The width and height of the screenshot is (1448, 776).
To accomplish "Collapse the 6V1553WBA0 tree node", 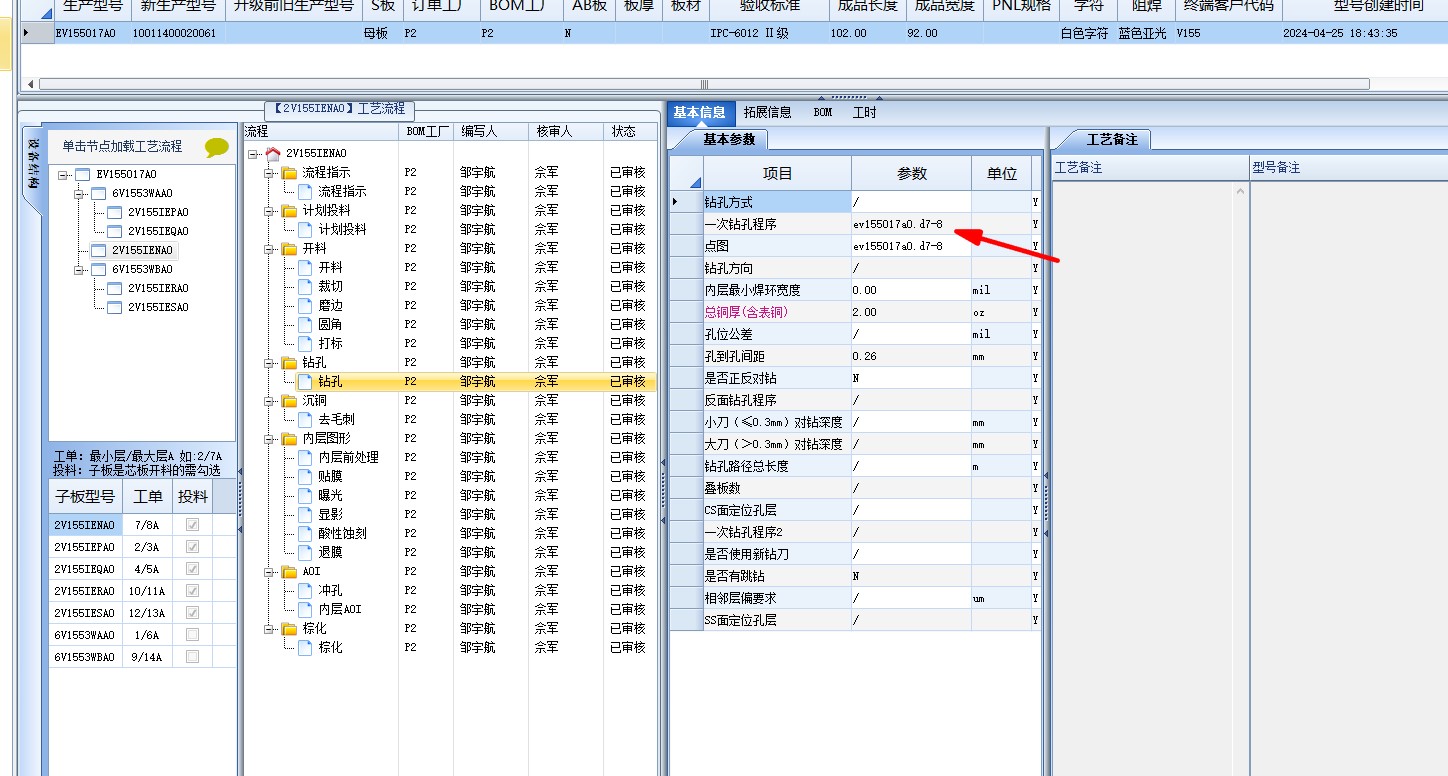I will click(x=79, y=270).
